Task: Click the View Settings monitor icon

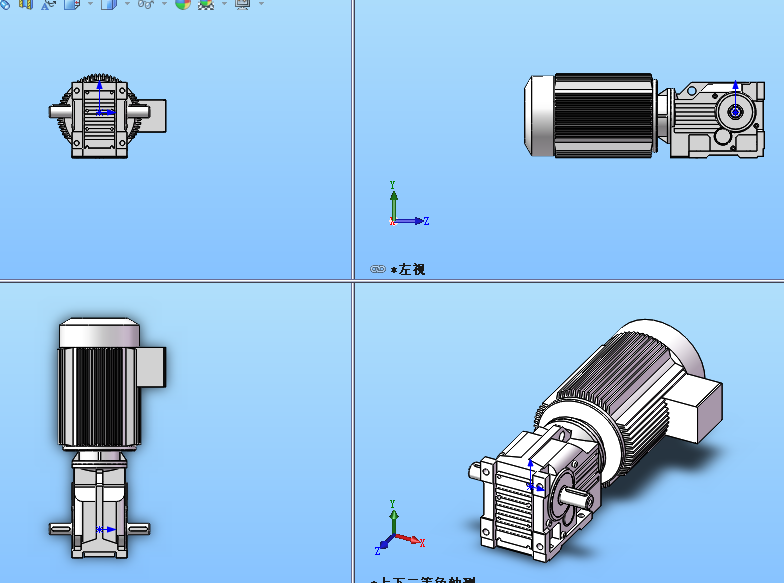Action: pyautogui.click(x=242, y=4)
